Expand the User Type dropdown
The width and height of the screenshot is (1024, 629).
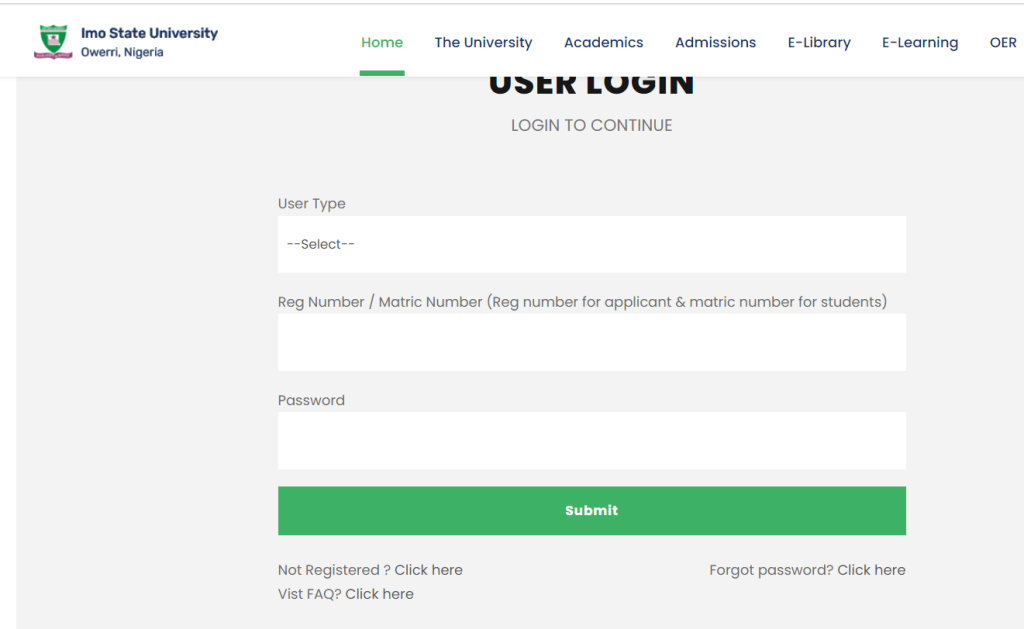[x=591, y=244]
